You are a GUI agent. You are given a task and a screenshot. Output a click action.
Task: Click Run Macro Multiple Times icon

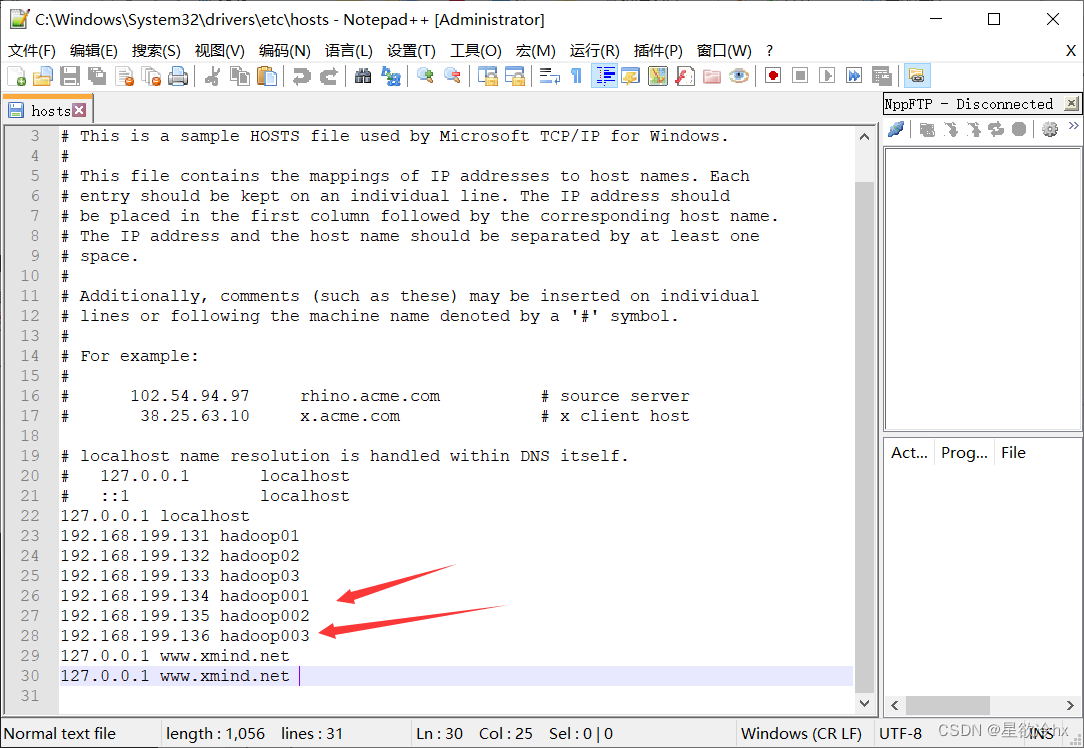coord(854,76)
